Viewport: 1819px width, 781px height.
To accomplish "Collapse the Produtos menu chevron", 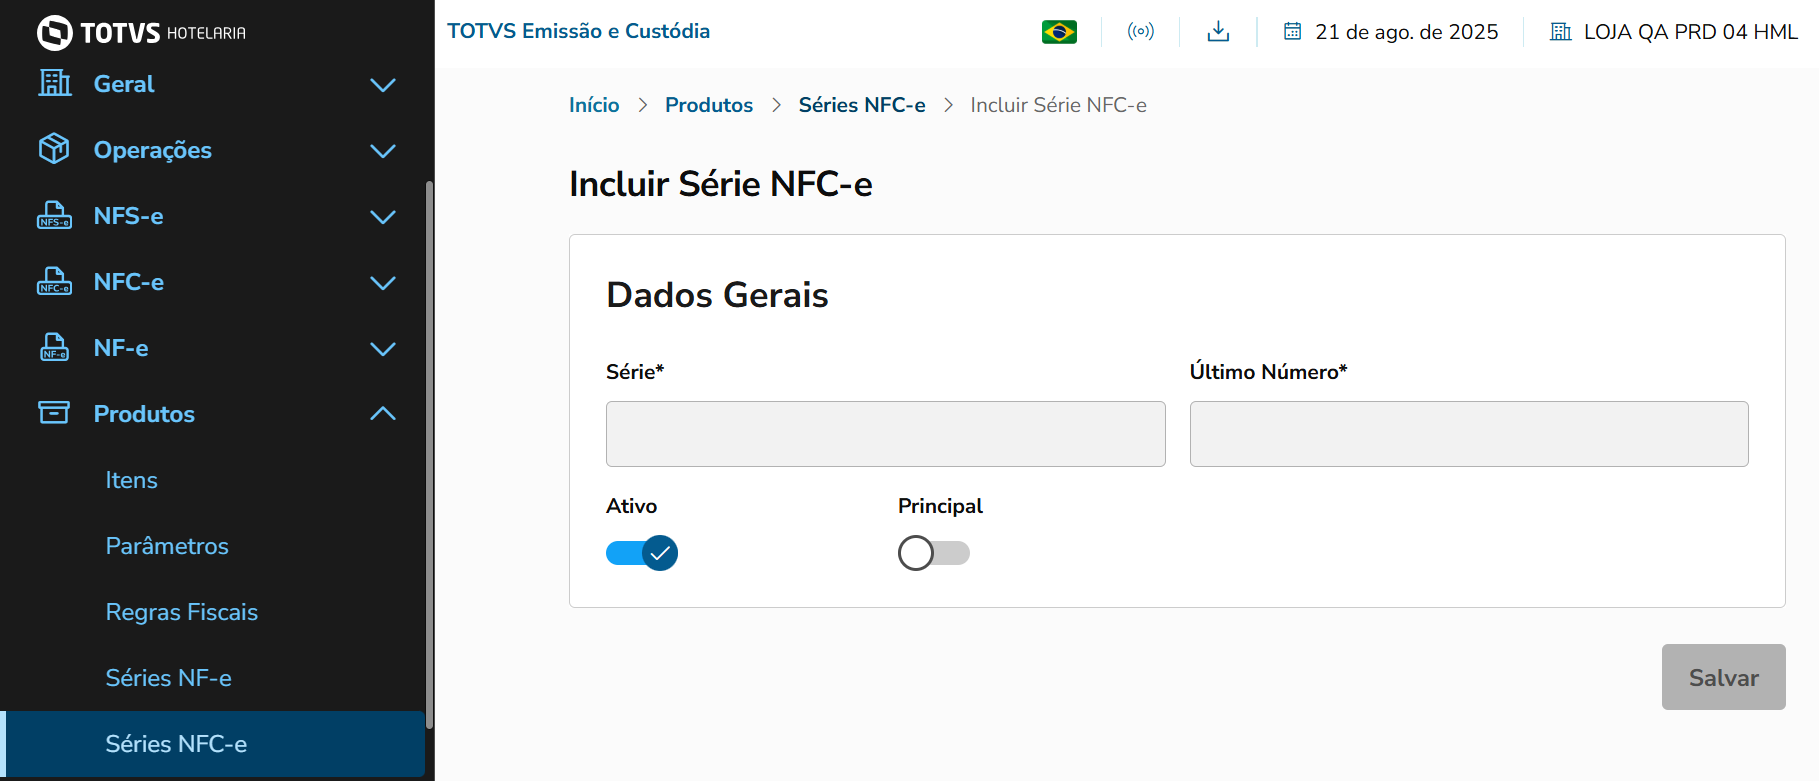I will tap(383, 414).
